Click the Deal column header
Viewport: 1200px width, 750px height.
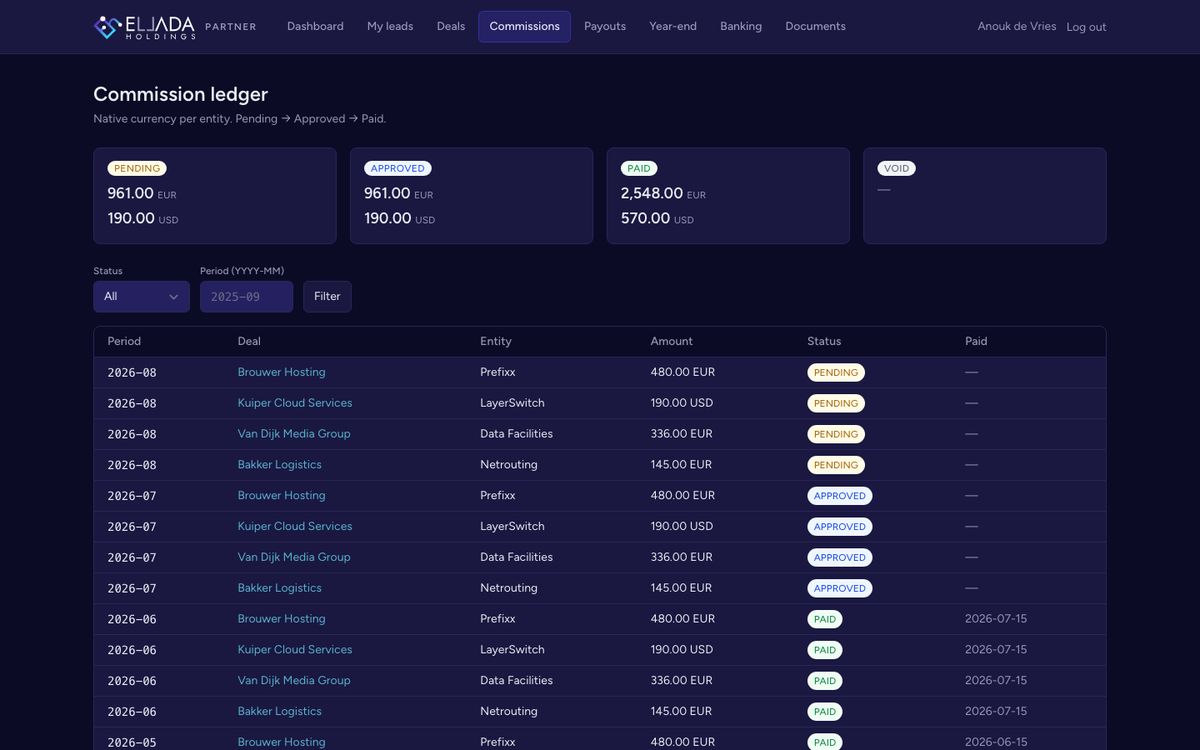[x=249, y=342]
